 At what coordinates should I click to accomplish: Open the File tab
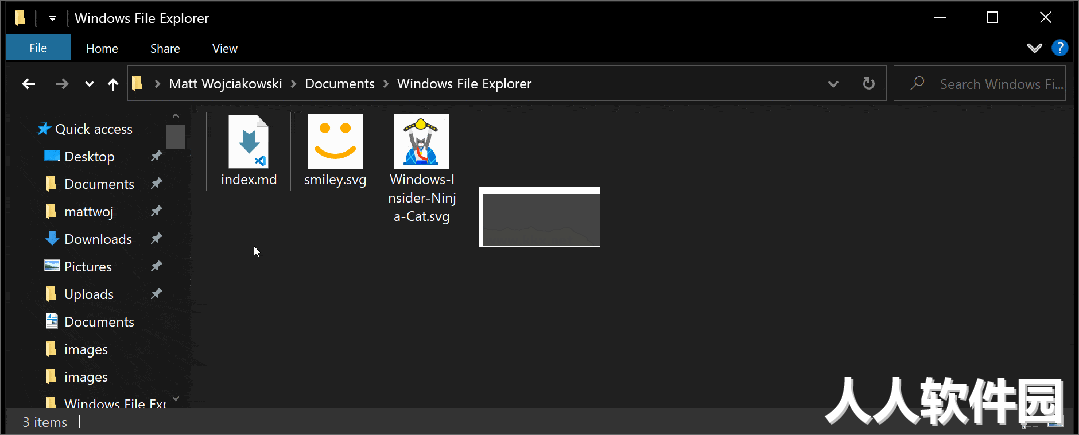(38, 48)
